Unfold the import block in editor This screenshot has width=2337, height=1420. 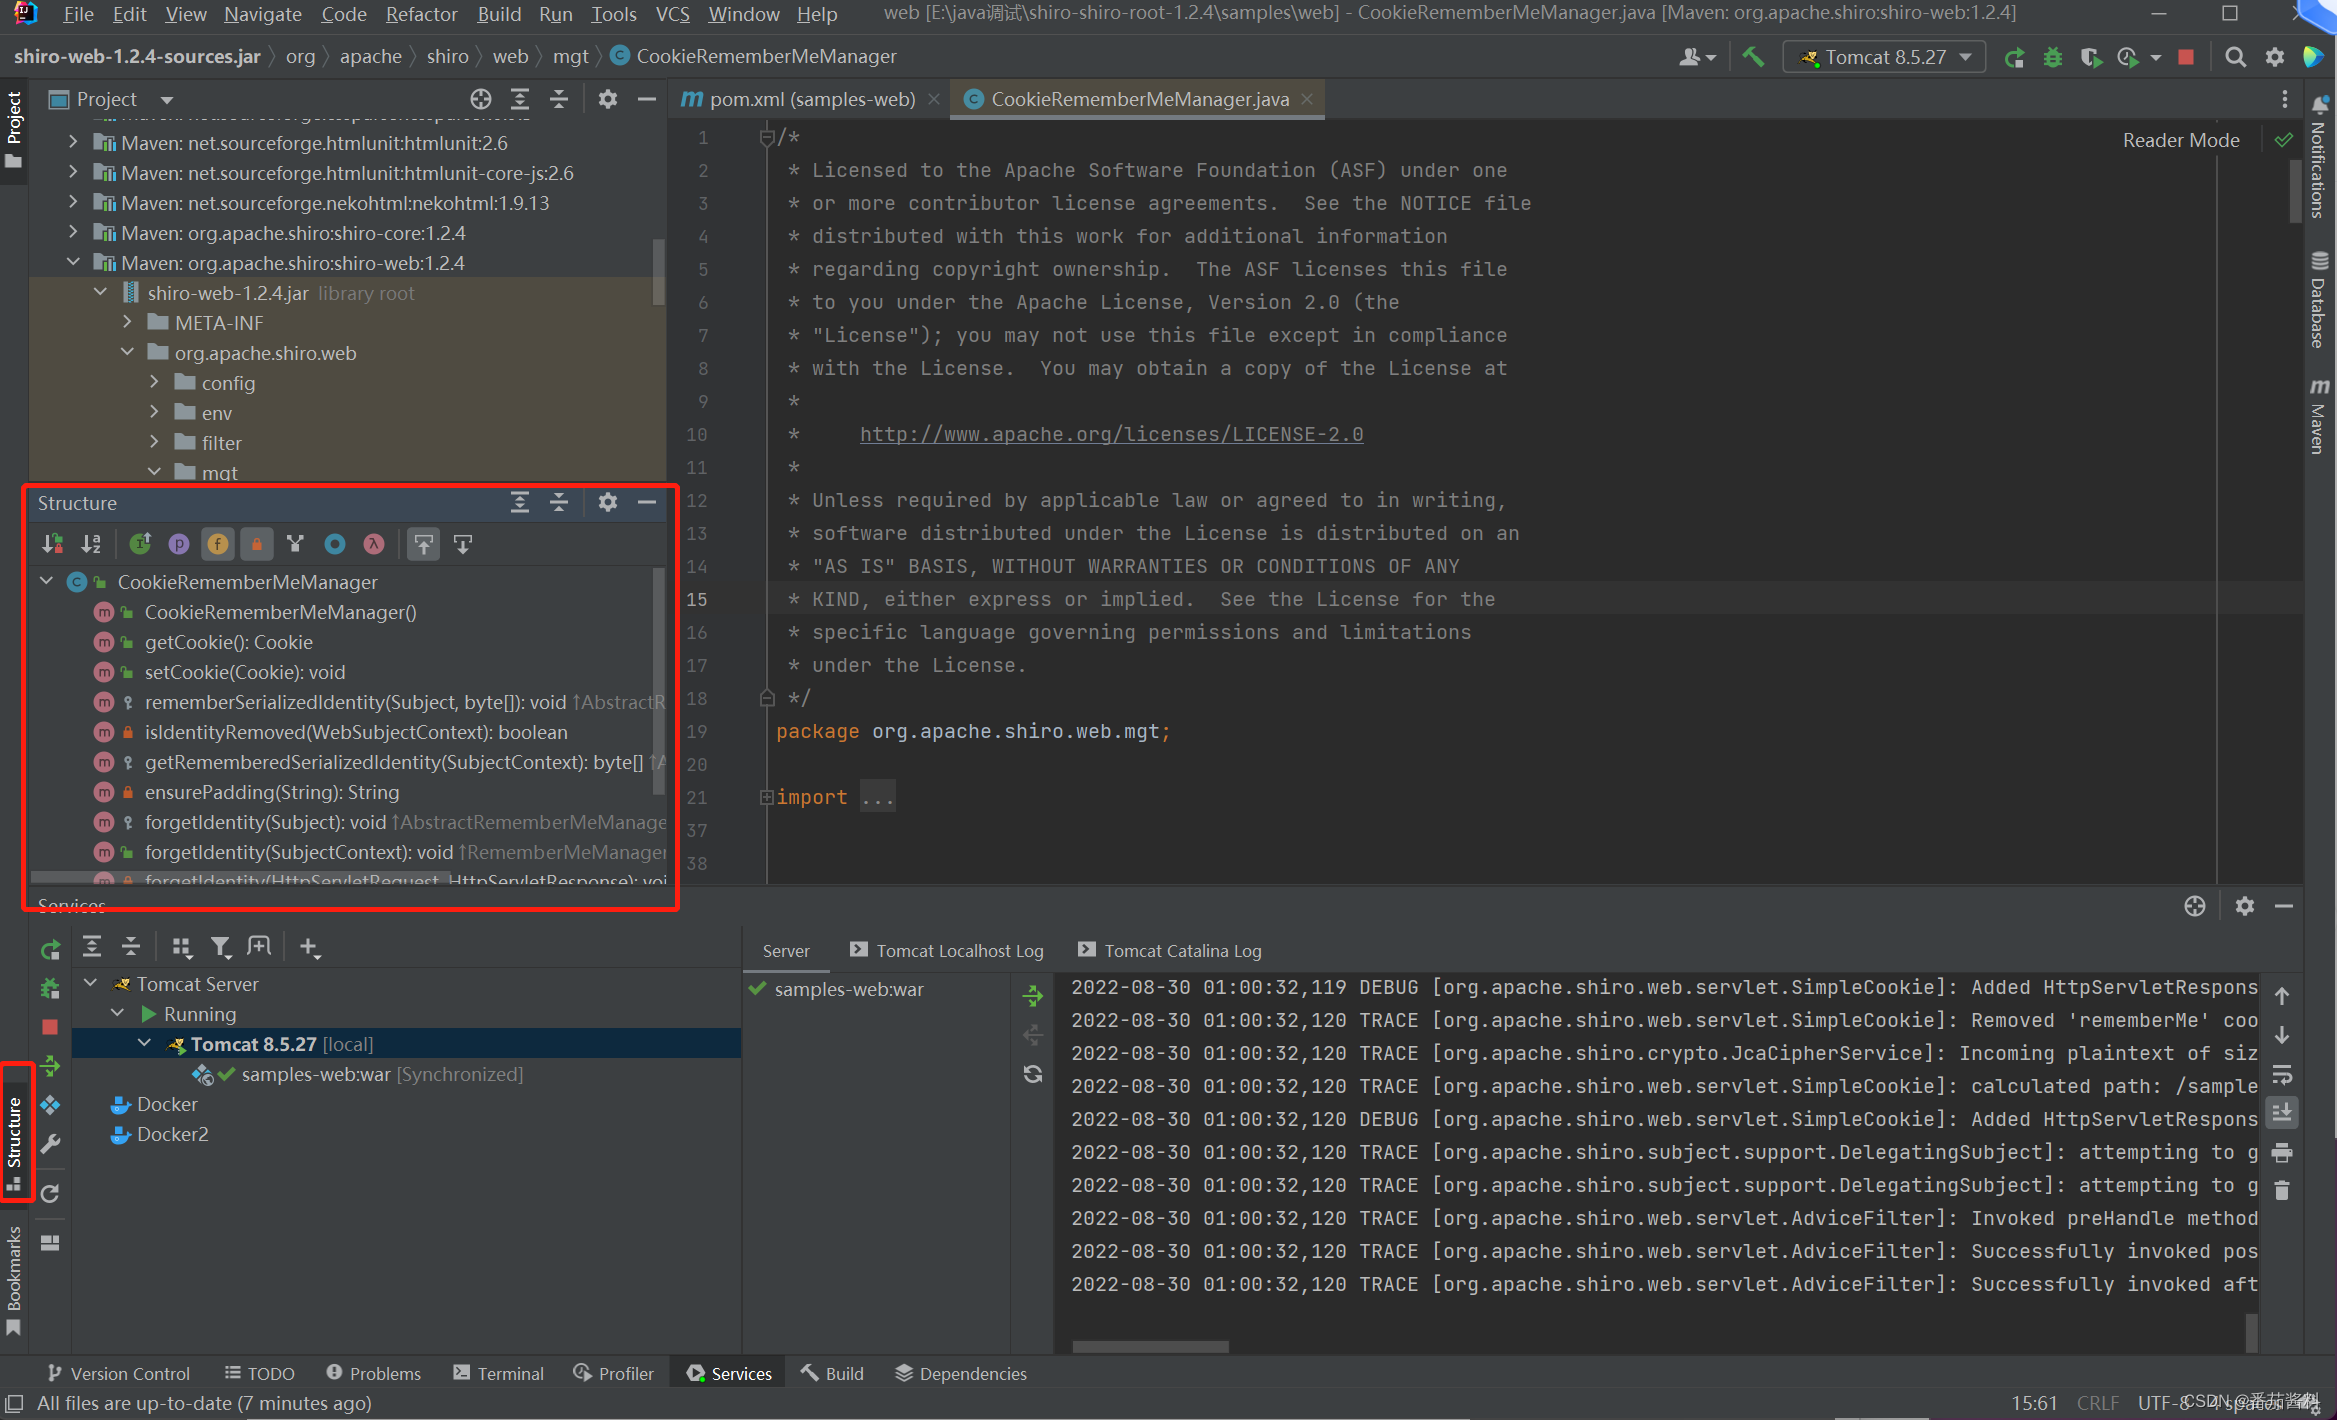click(x=767, y=797)
